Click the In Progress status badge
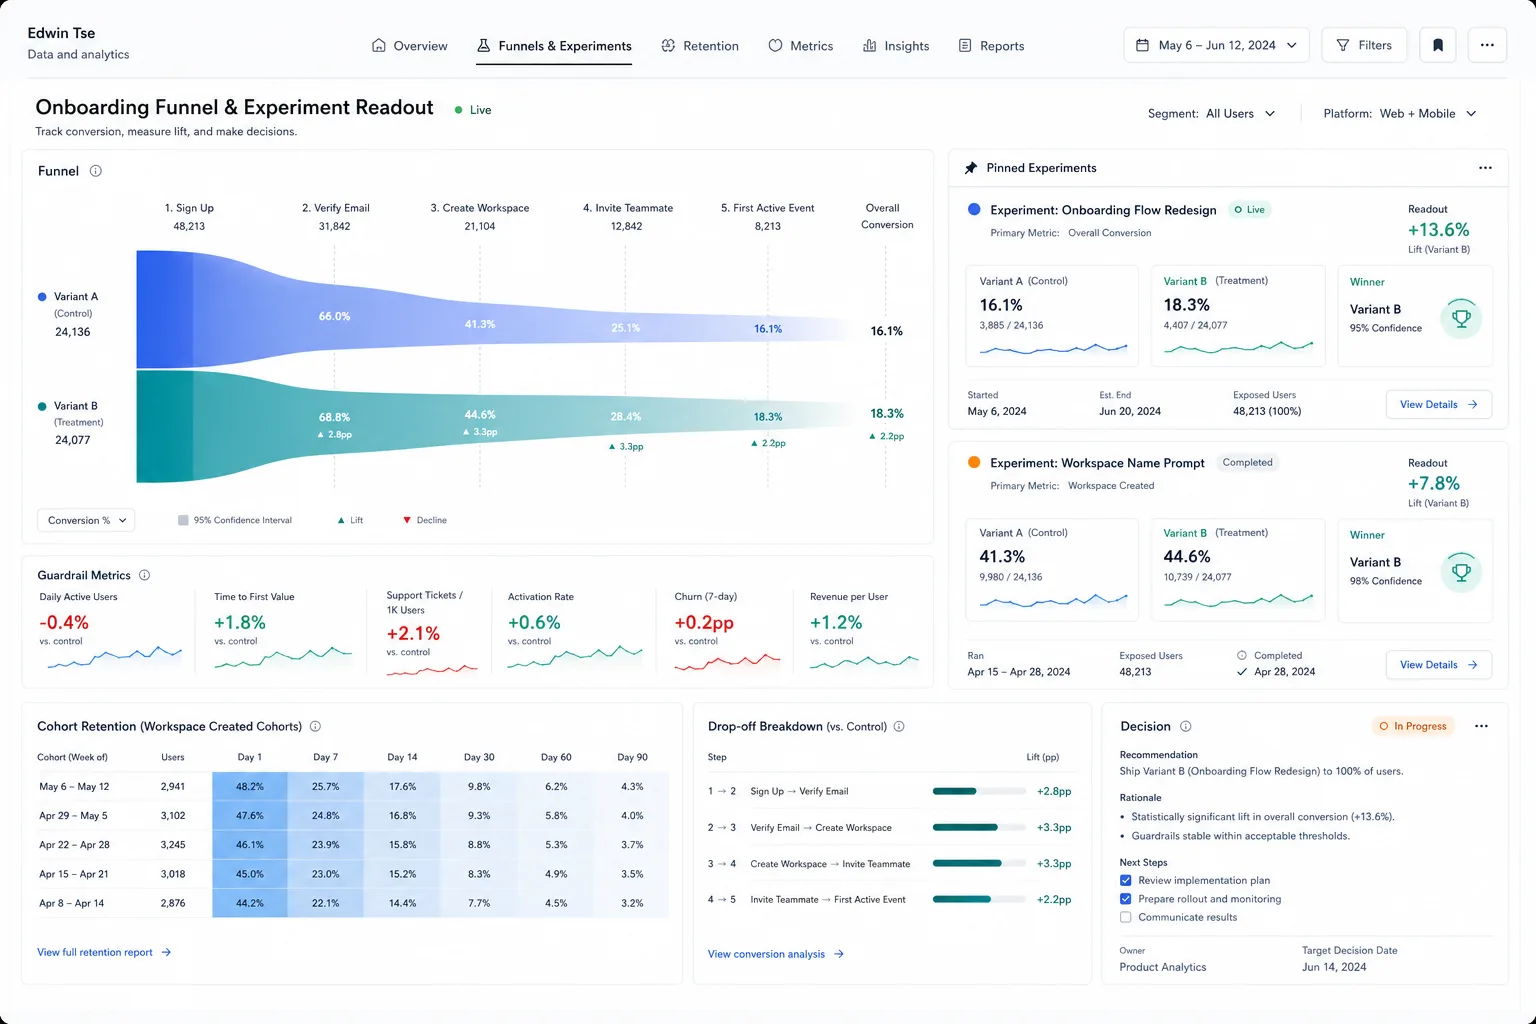Image resolution: width=1536 pixels, height=1024 pixels. tap(1413, 726)
